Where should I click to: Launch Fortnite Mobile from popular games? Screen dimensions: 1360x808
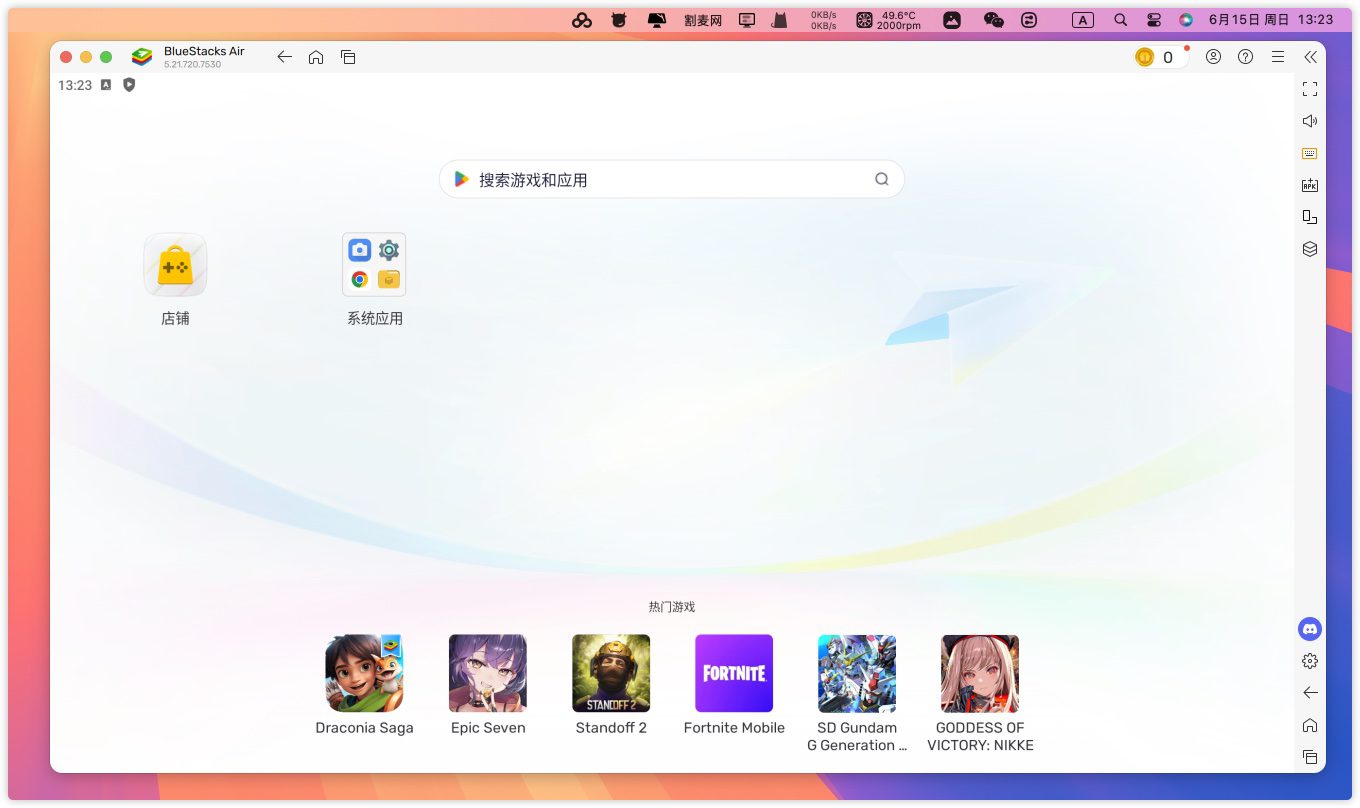[734, 673]
